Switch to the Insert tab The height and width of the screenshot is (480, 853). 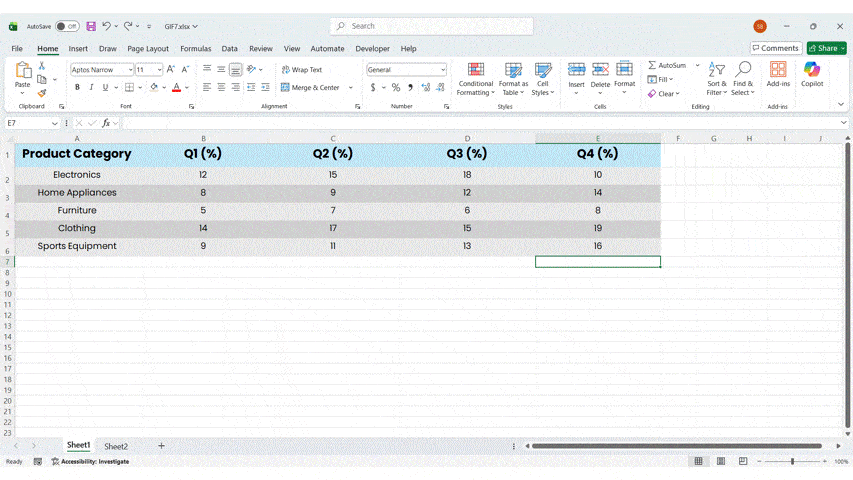[x=78, y=48]
